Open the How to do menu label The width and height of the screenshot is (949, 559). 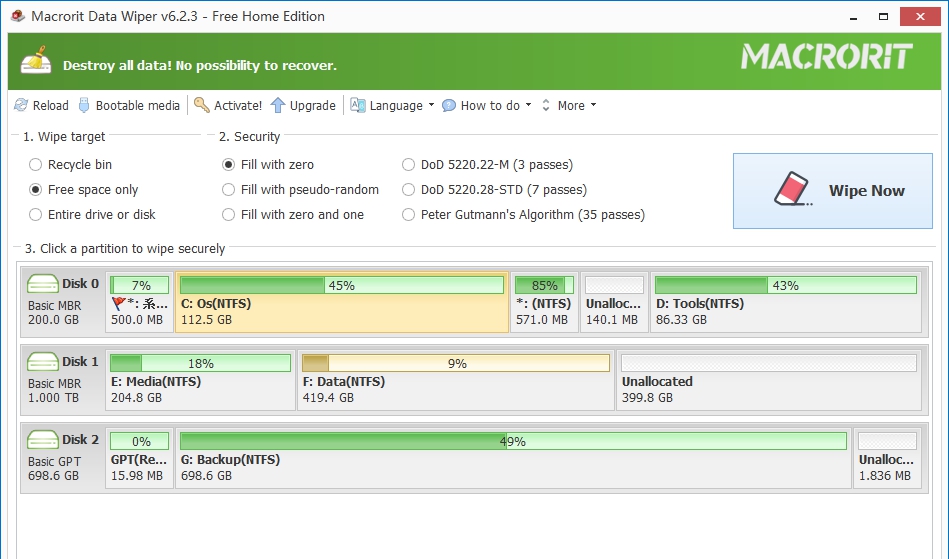[x=490, y=105]
